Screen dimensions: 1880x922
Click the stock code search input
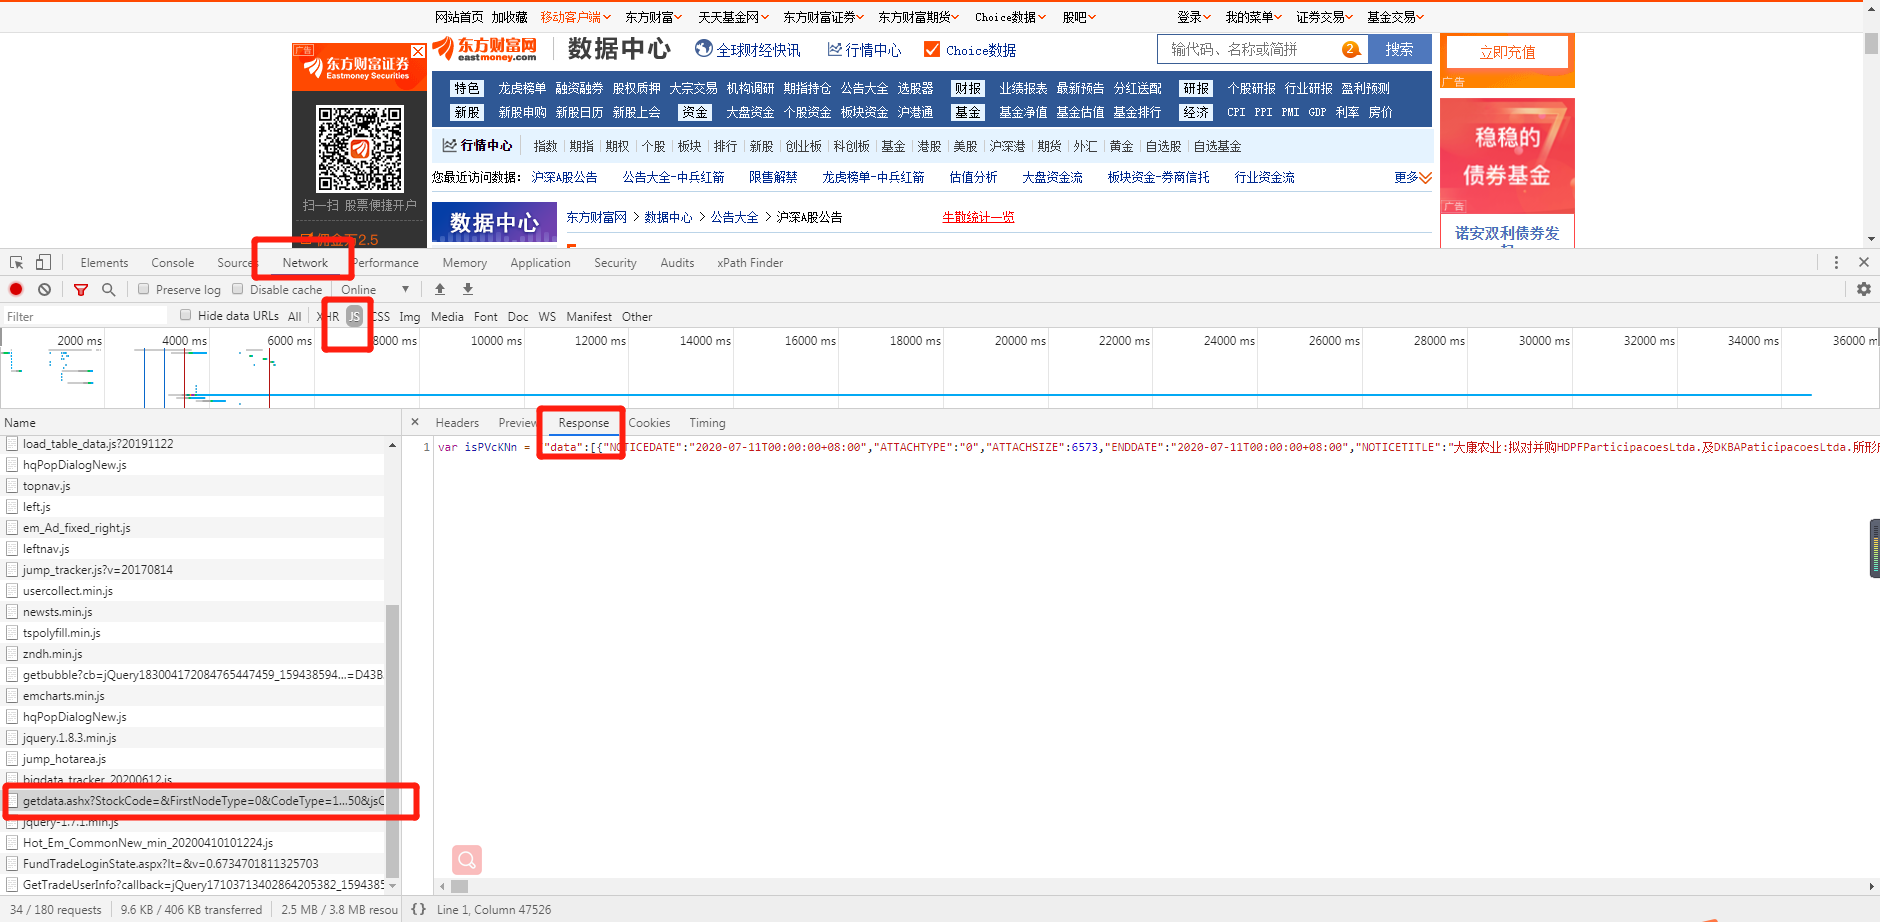click(1250, 49)
